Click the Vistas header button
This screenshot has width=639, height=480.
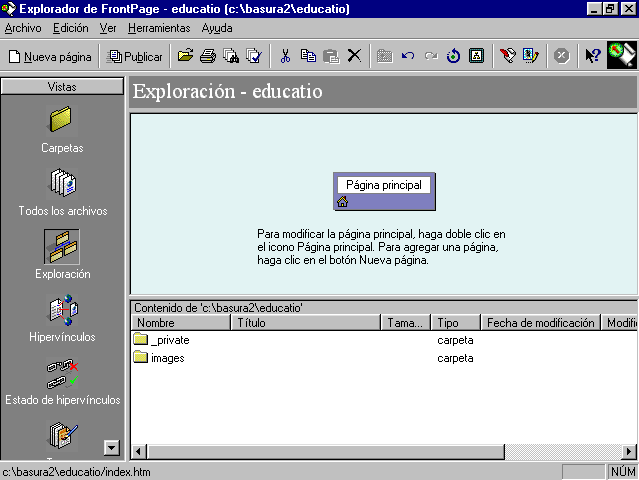coord(62,86)
